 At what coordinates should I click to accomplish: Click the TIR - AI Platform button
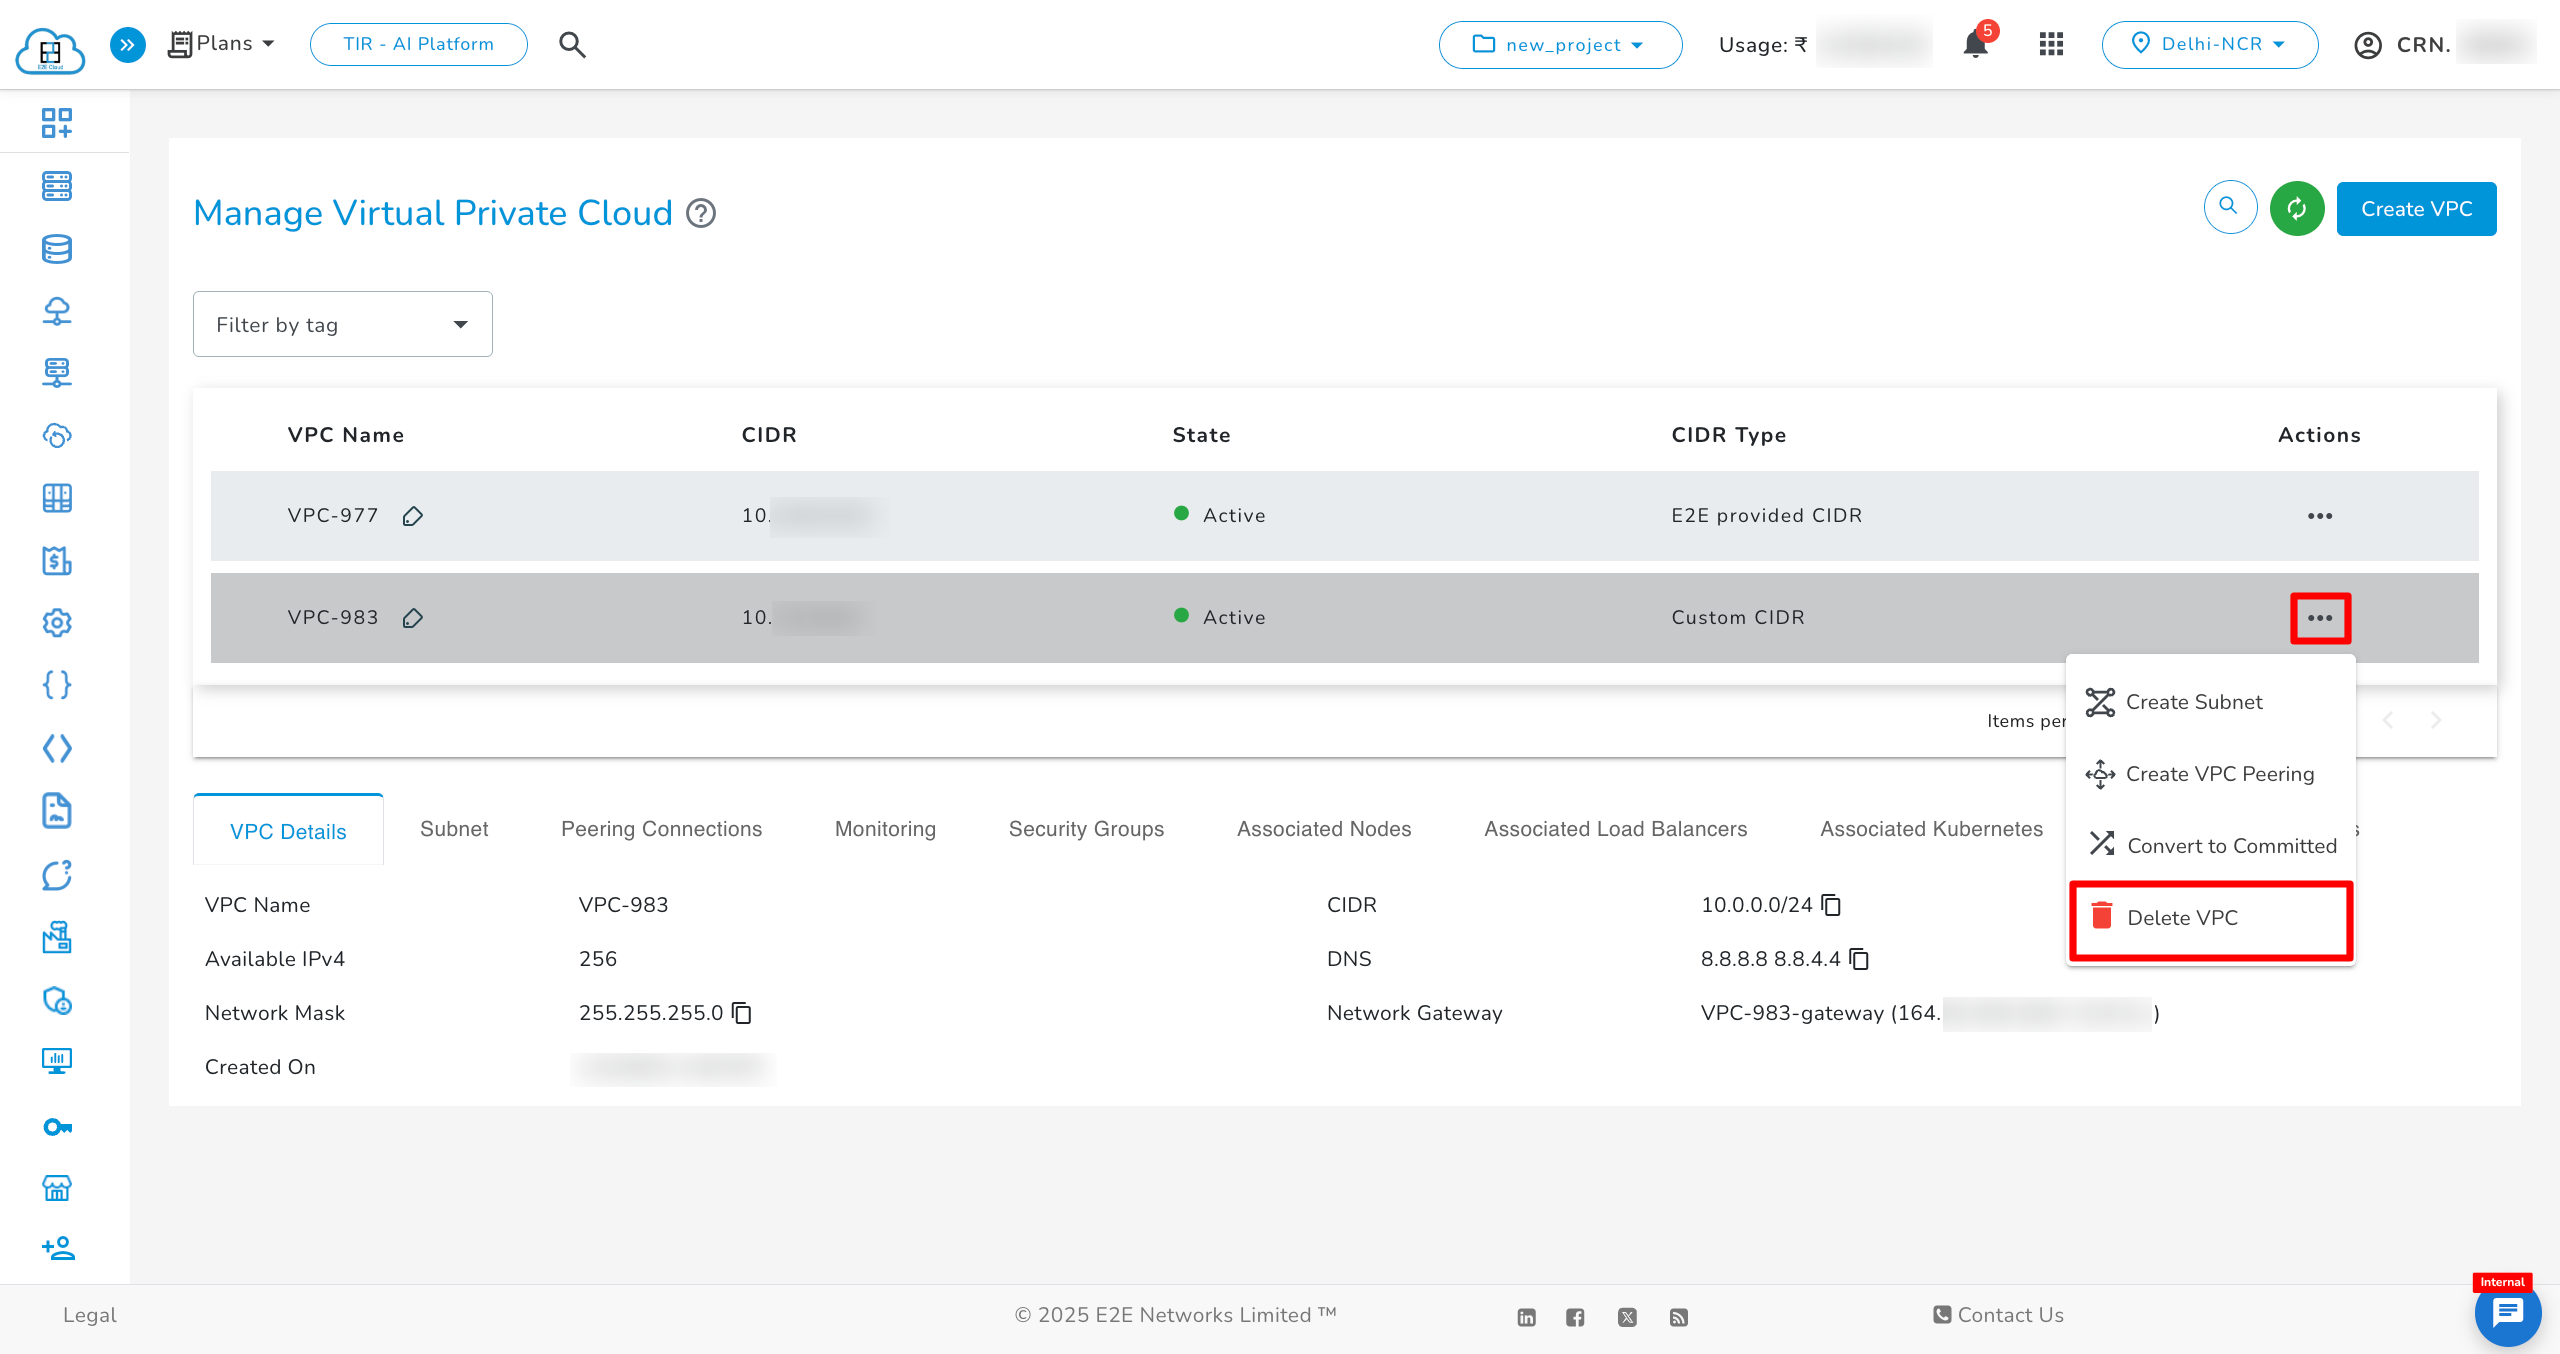[x=418, y=44]
